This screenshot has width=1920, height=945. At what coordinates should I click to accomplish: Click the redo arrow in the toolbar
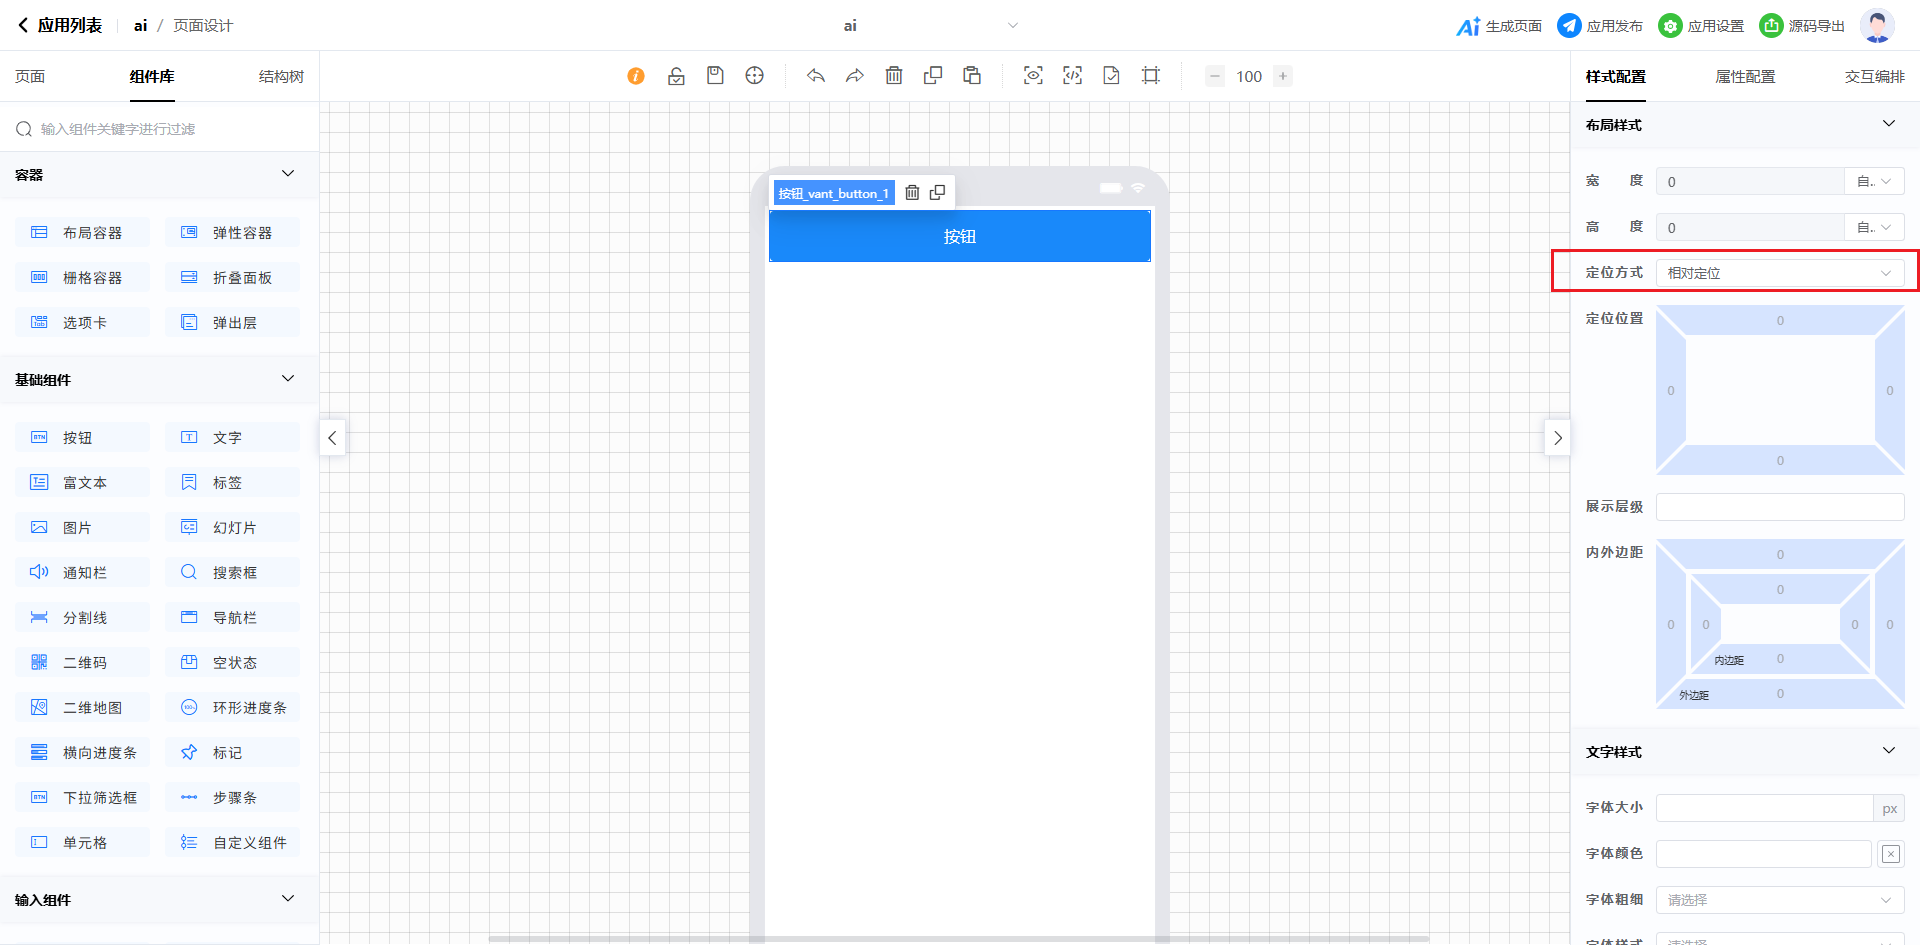click(x=855, y=76)
